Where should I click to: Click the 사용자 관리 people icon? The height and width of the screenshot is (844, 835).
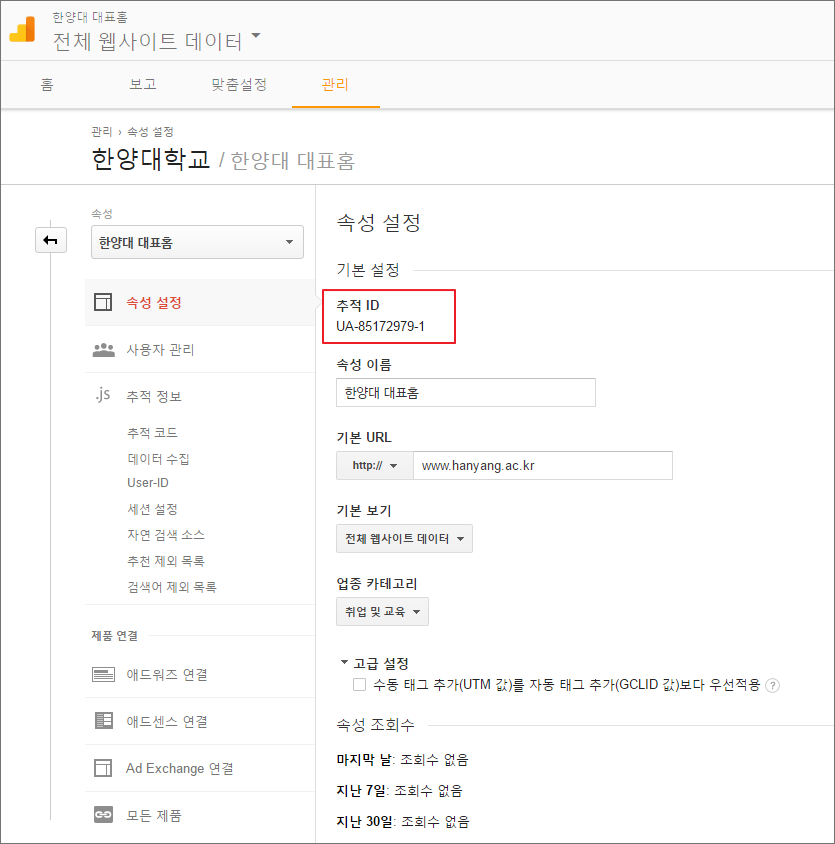[x=103, y=350]
